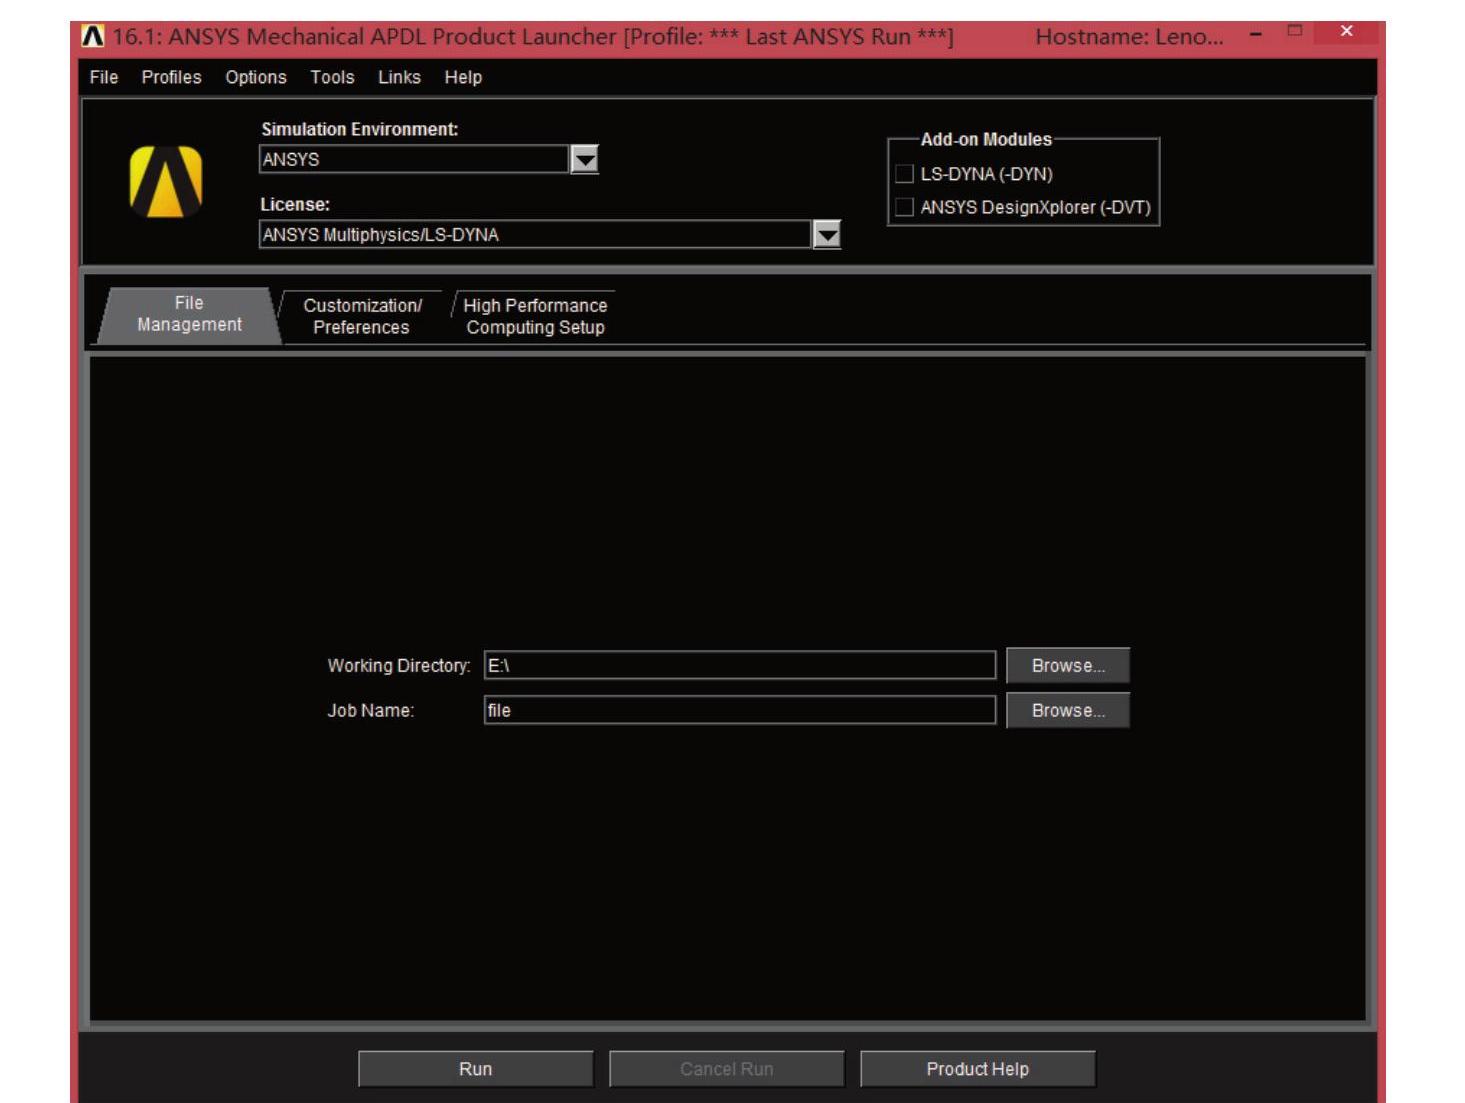Expand the Simulation Environment dropdown arrow

[x=584, y=160]
